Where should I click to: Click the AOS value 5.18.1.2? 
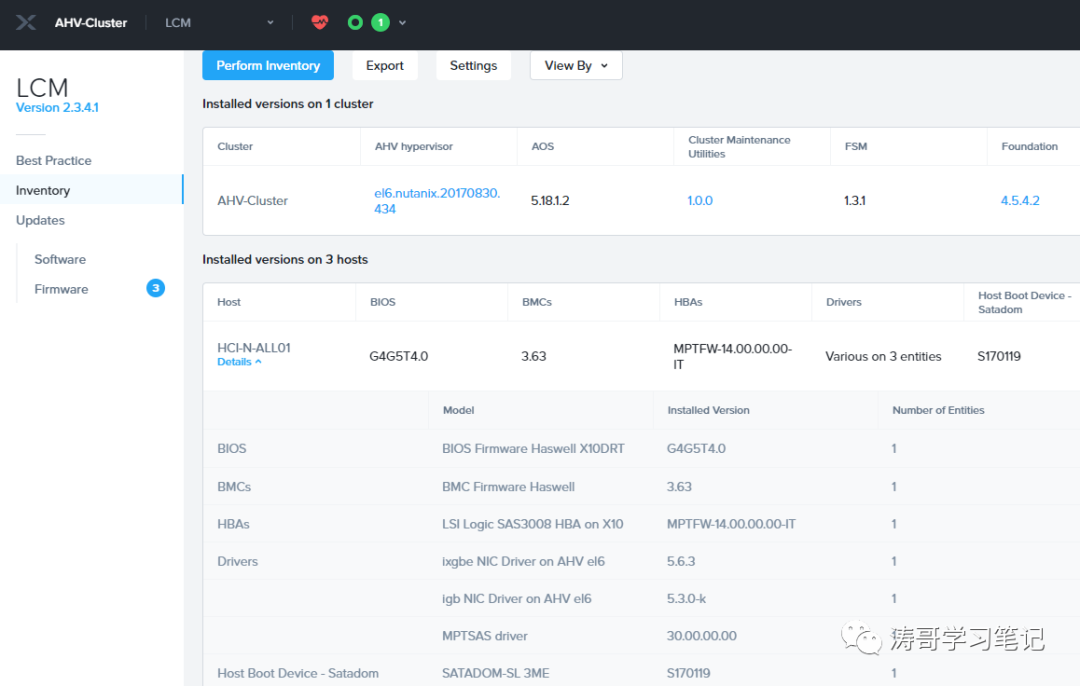click(x=550, y=200)
